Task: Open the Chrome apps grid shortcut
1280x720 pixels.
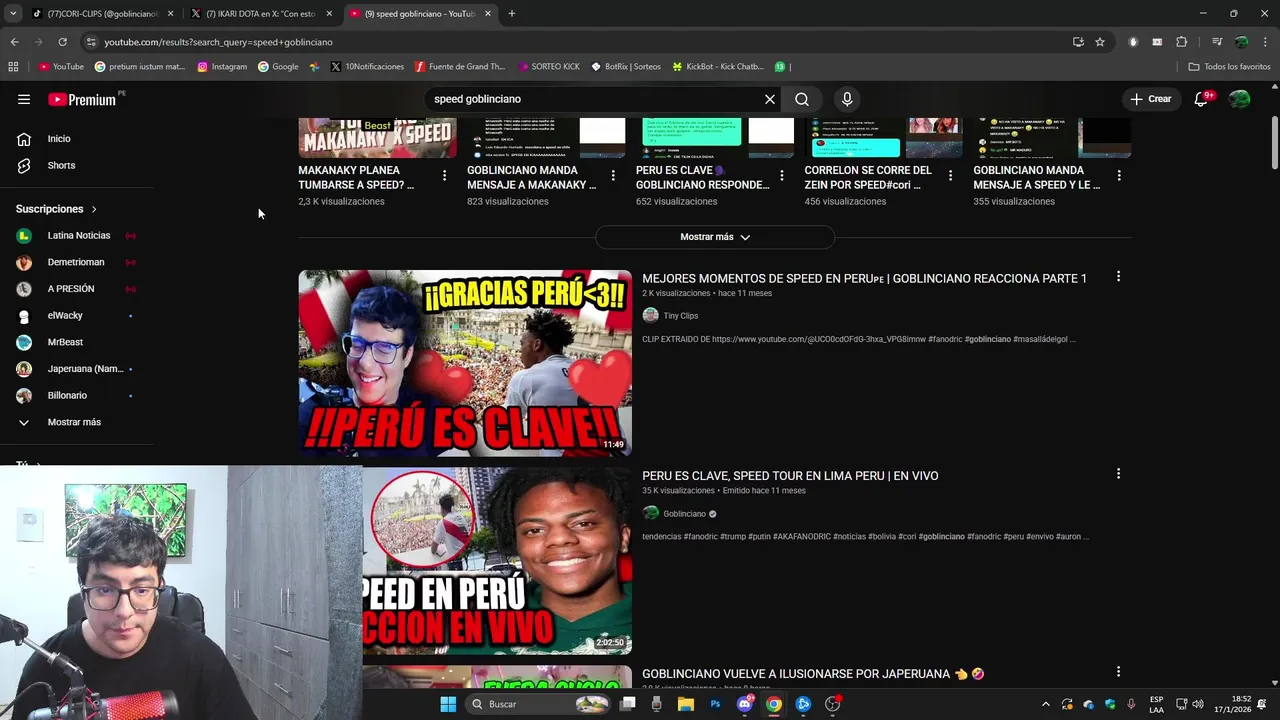Action: (13, 67)
